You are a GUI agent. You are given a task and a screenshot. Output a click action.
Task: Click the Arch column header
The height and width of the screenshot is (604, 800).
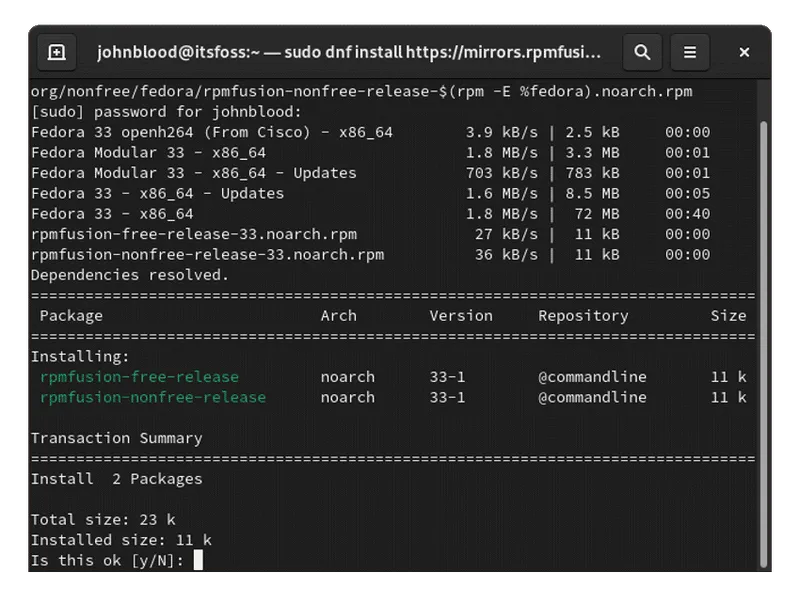coord(339,315)
